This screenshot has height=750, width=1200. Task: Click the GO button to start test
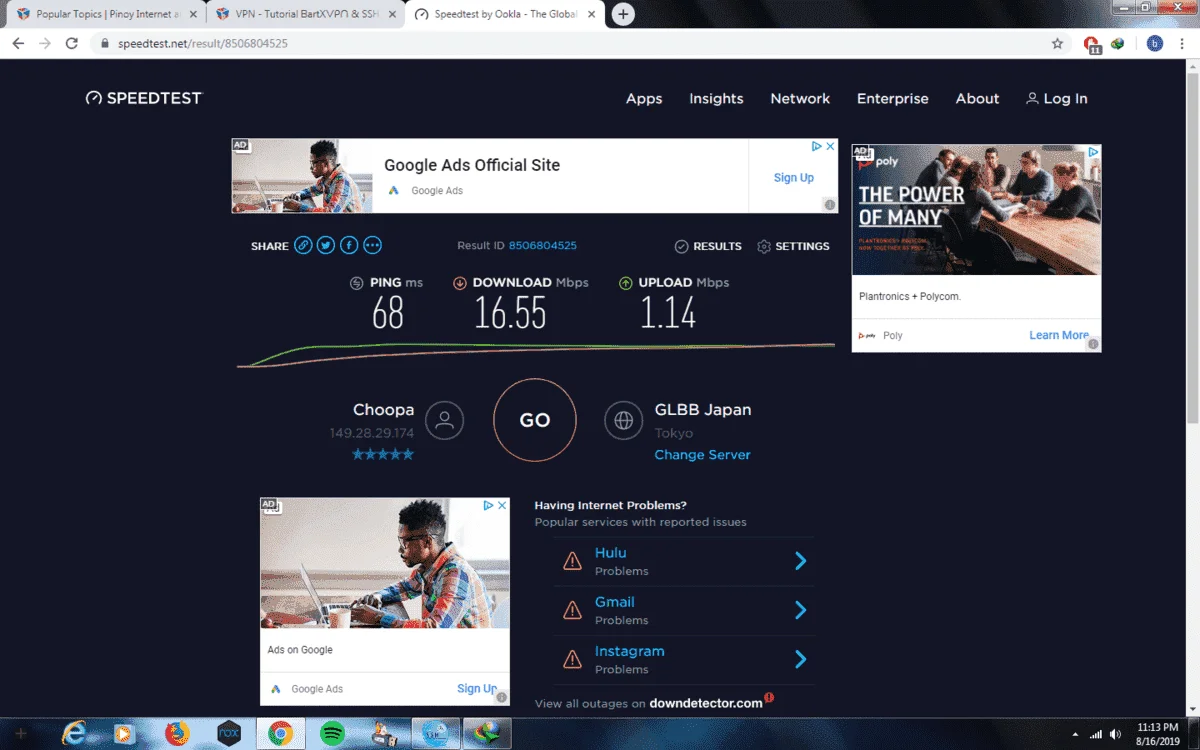(x=535, y=420)
